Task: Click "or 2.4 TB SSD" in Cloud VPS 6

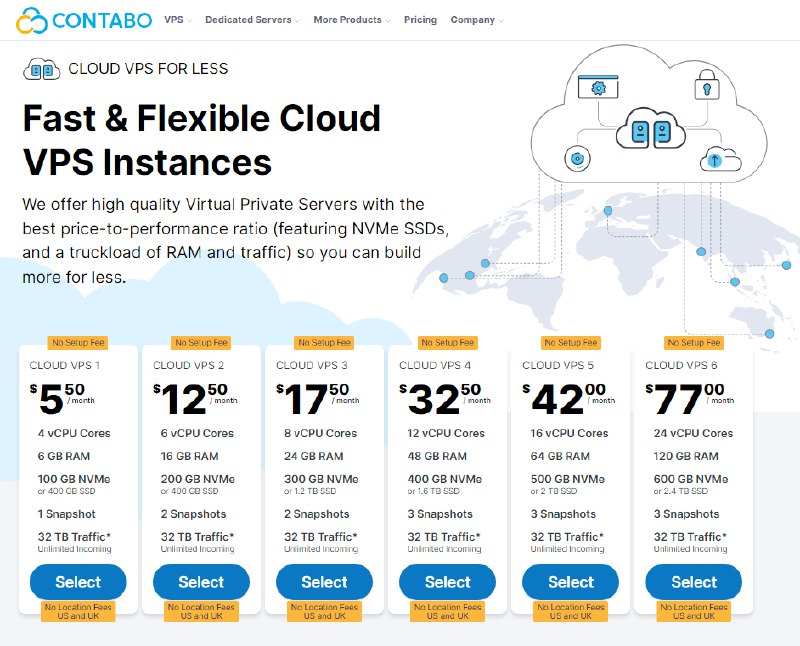Action: tap(681, 491)
